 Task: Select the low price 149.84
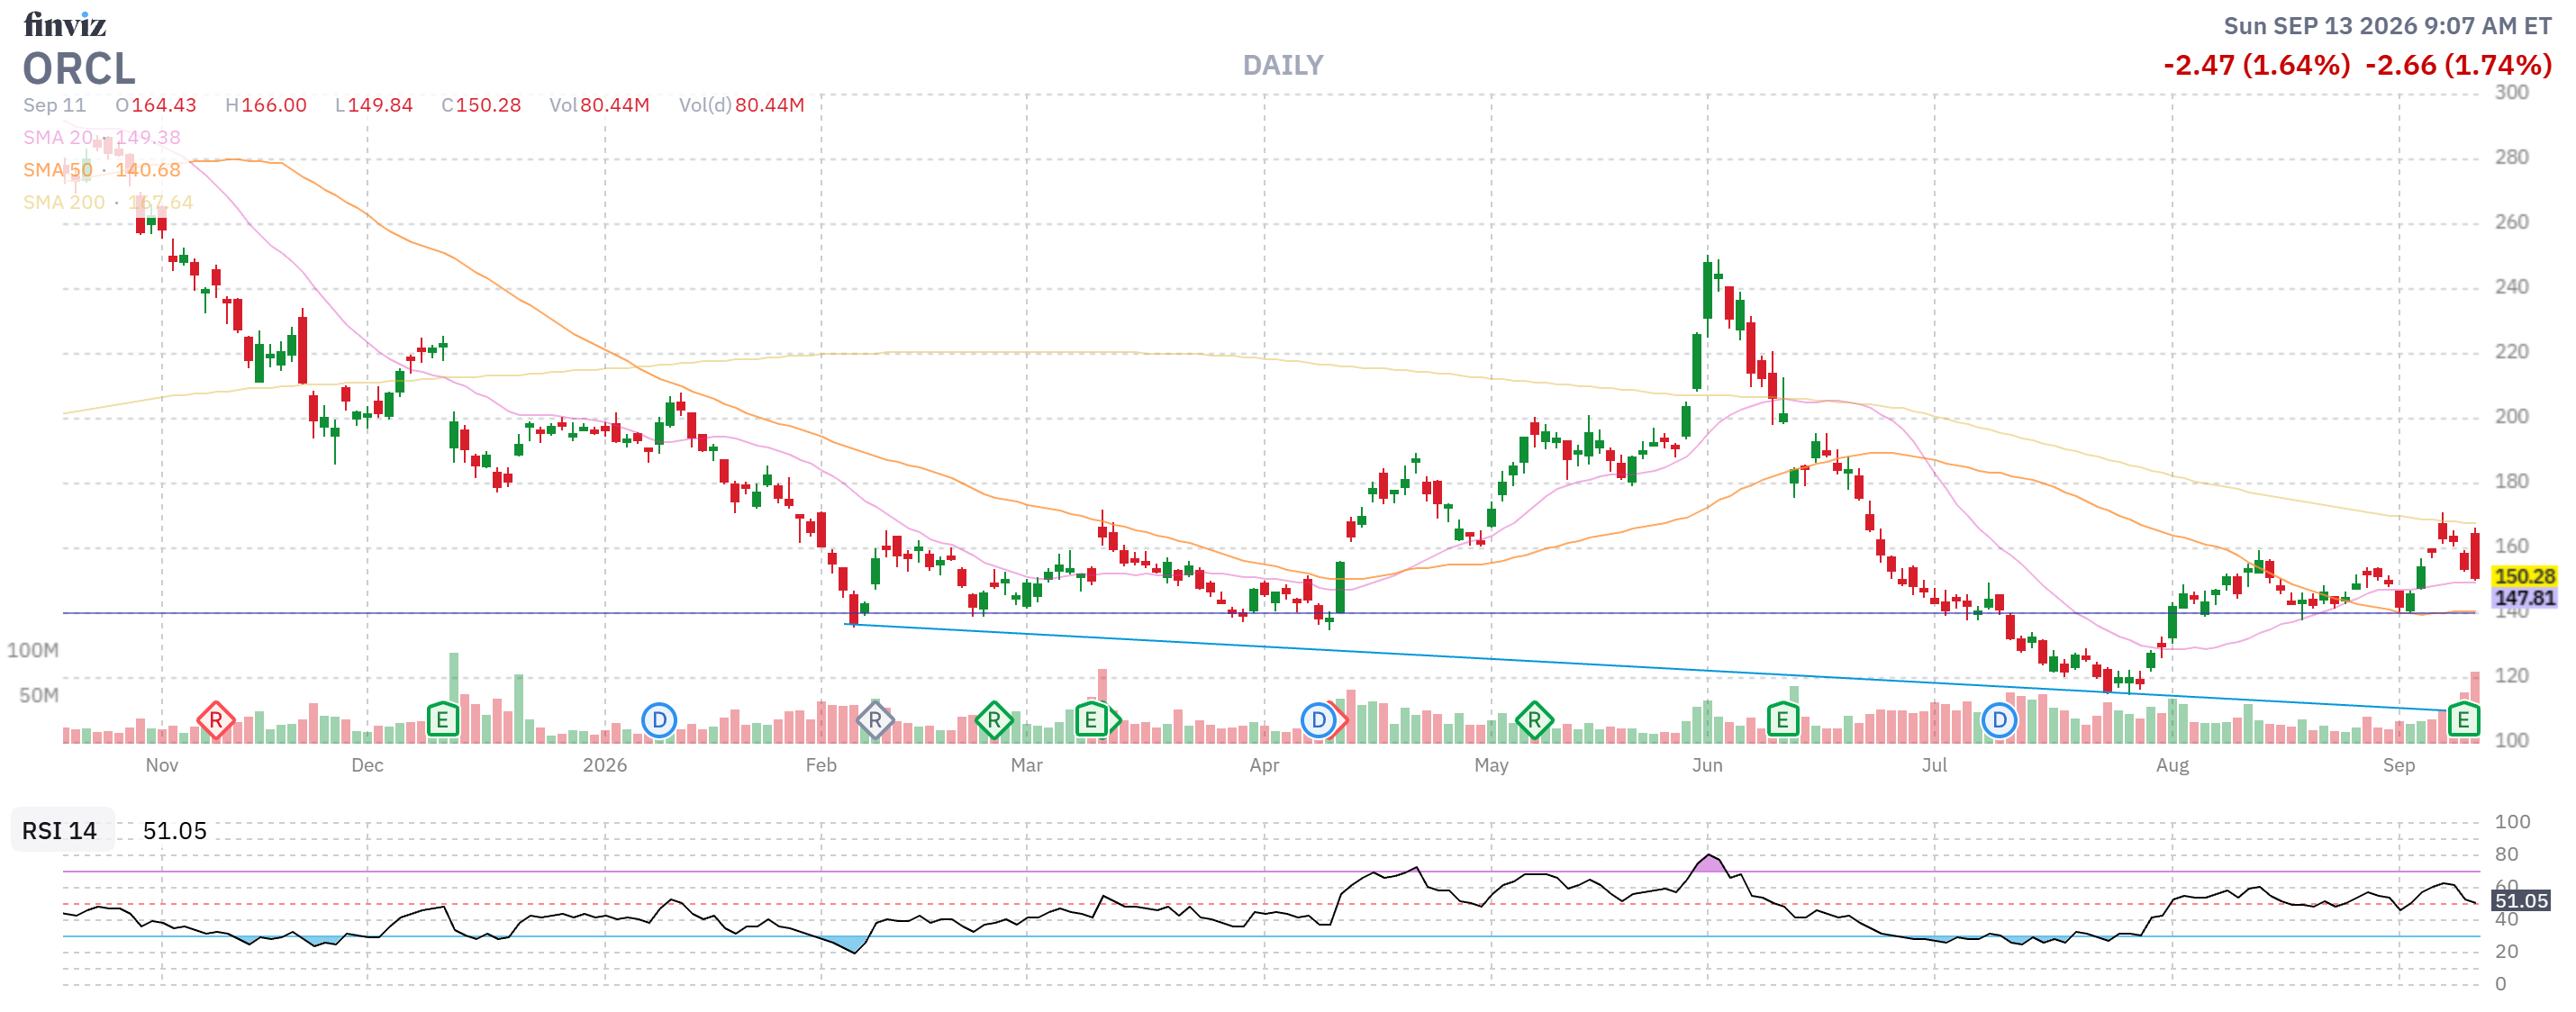pos(380,105)
